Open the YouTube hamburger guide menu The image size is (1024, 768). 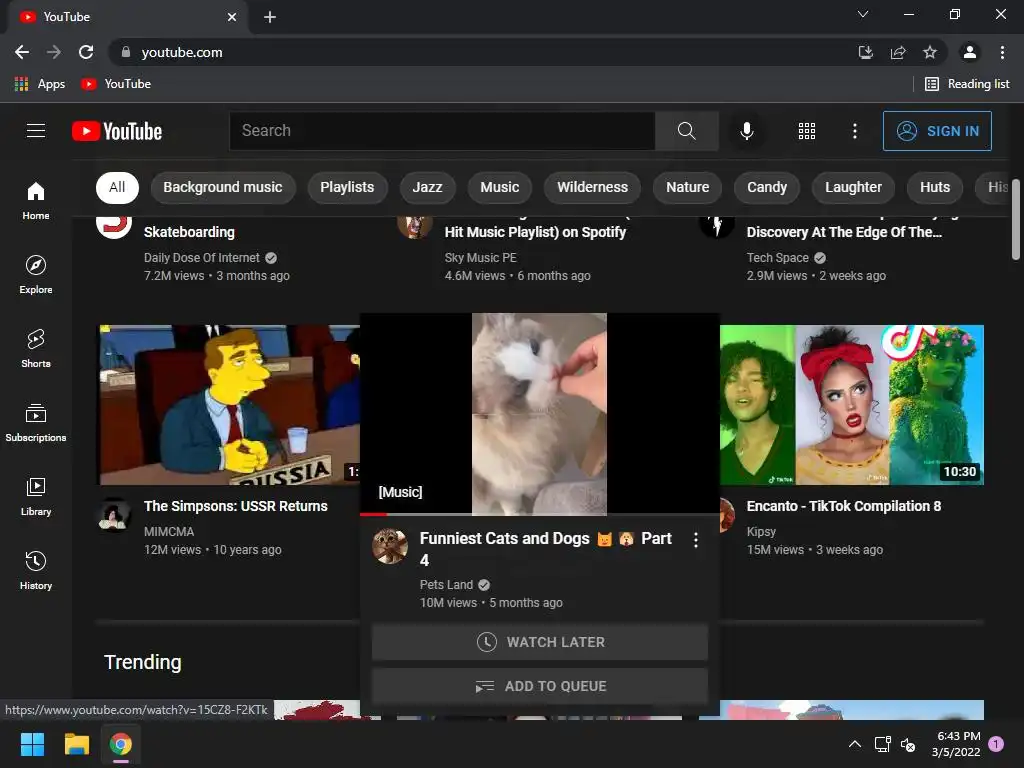pyautogui.click(x=36, y=131)
